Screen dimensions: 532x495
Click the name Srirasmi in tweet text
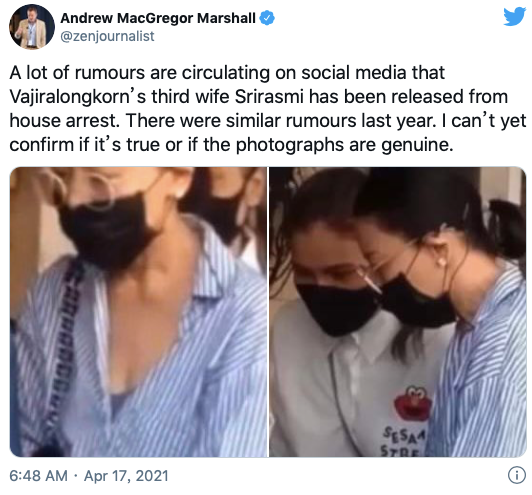(269, 97)
